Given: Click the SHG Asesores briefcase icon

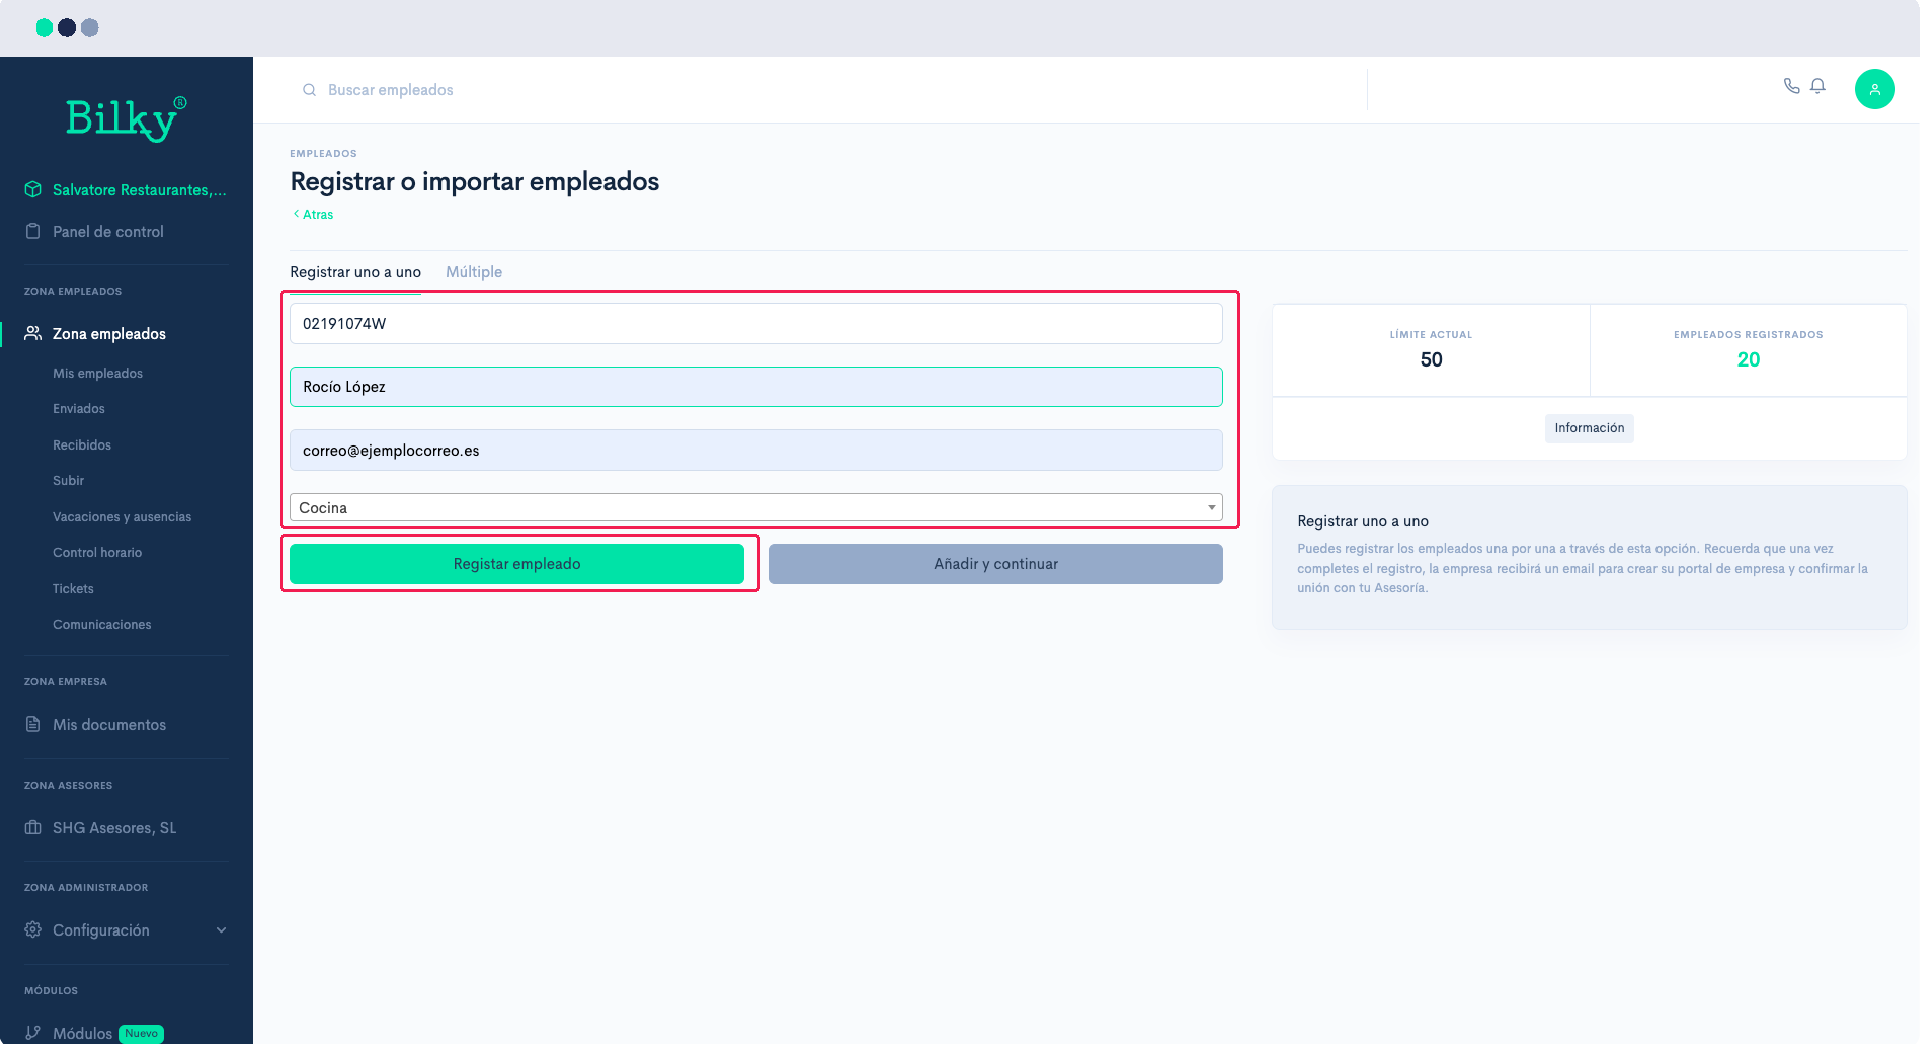Looking at the screenshot, I should click(x=32, y=827).
